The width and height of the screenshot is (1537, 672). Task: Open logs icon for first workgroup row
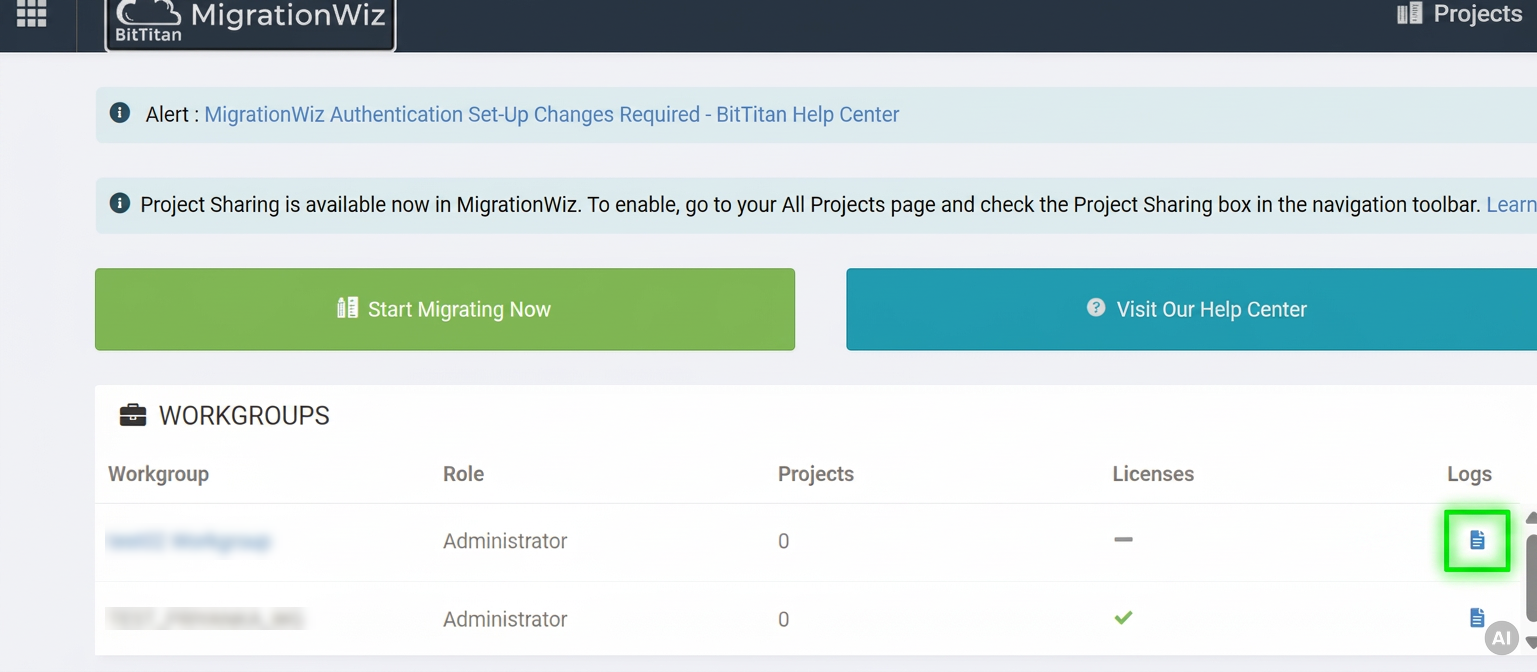tap(1477, 540)
